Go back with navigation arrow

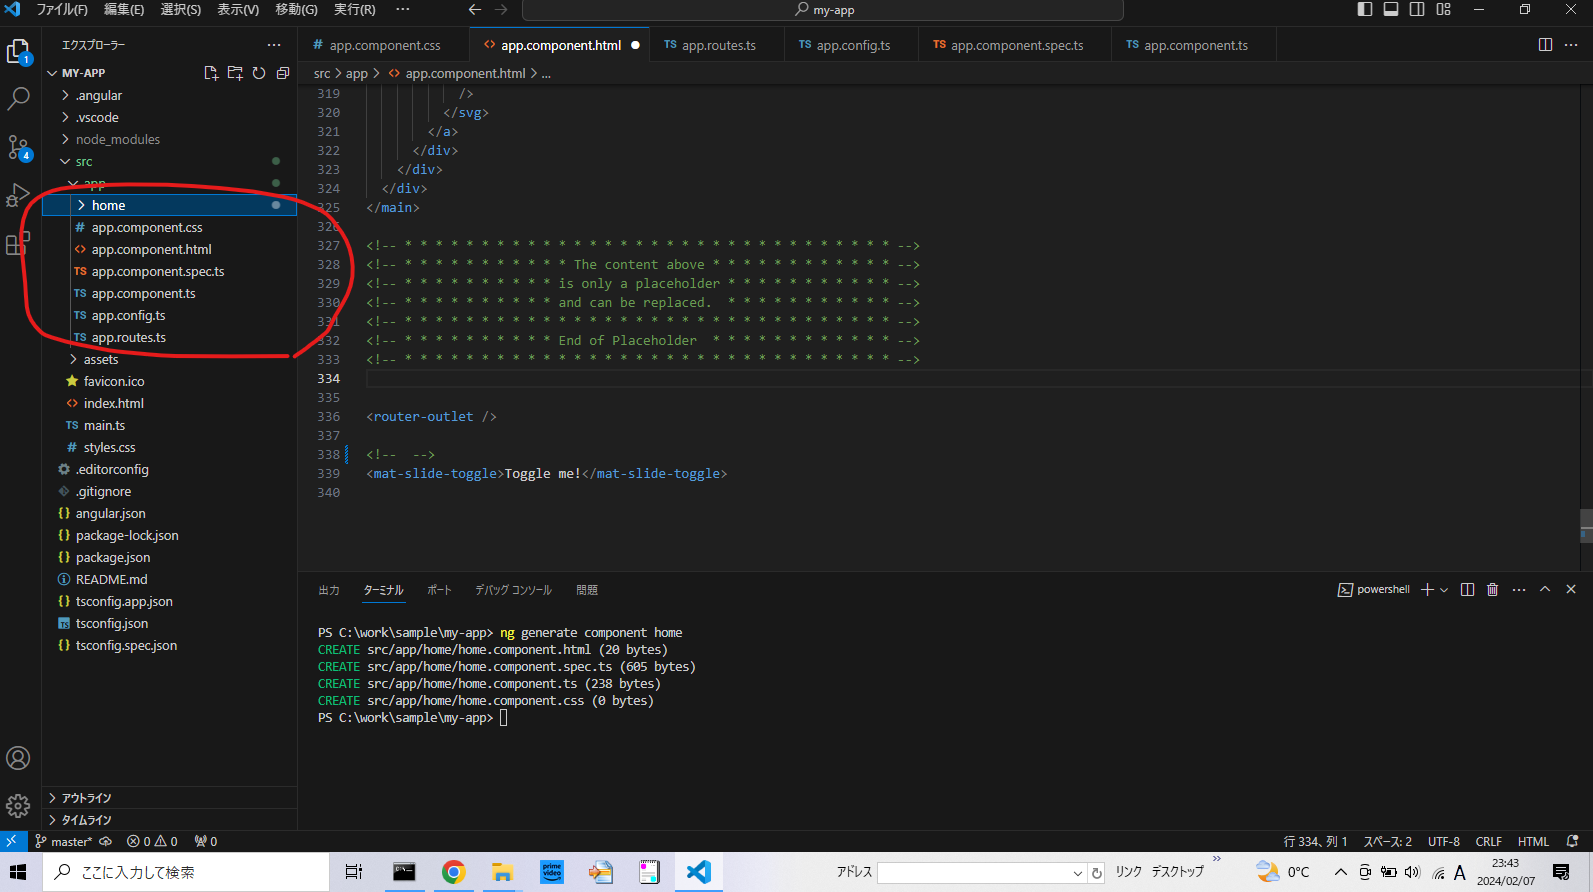tap(475, 10)
